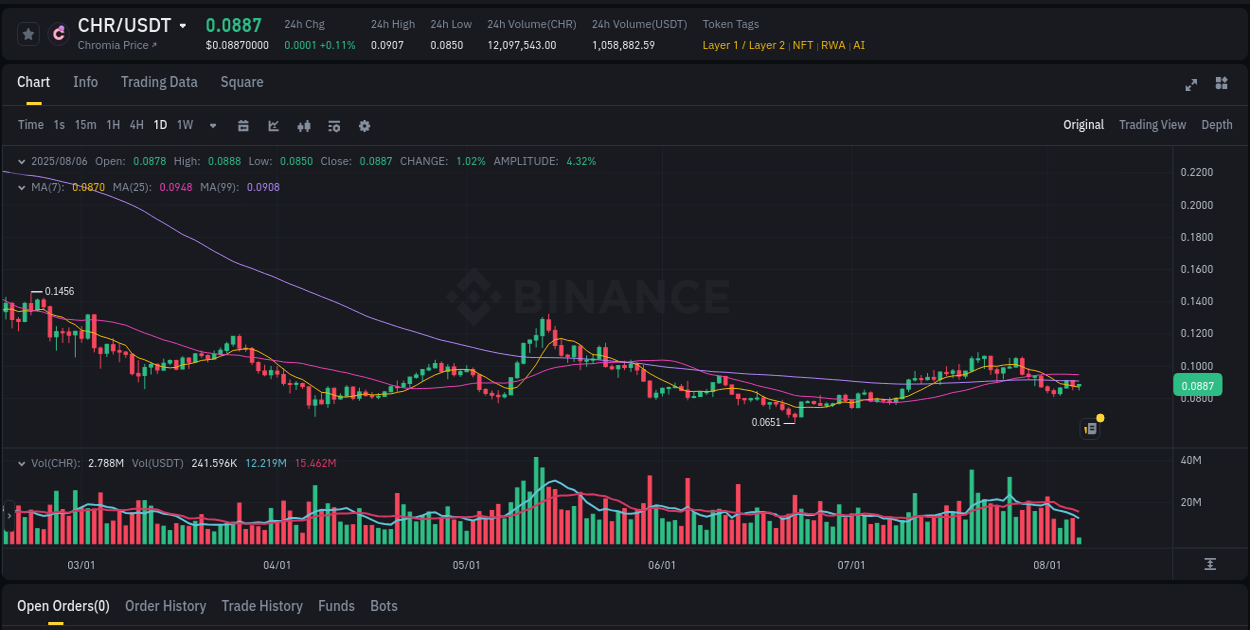Click the trade history panel icon on chart
This screenshot has height=630, width=1250.
pos(1089,428)
